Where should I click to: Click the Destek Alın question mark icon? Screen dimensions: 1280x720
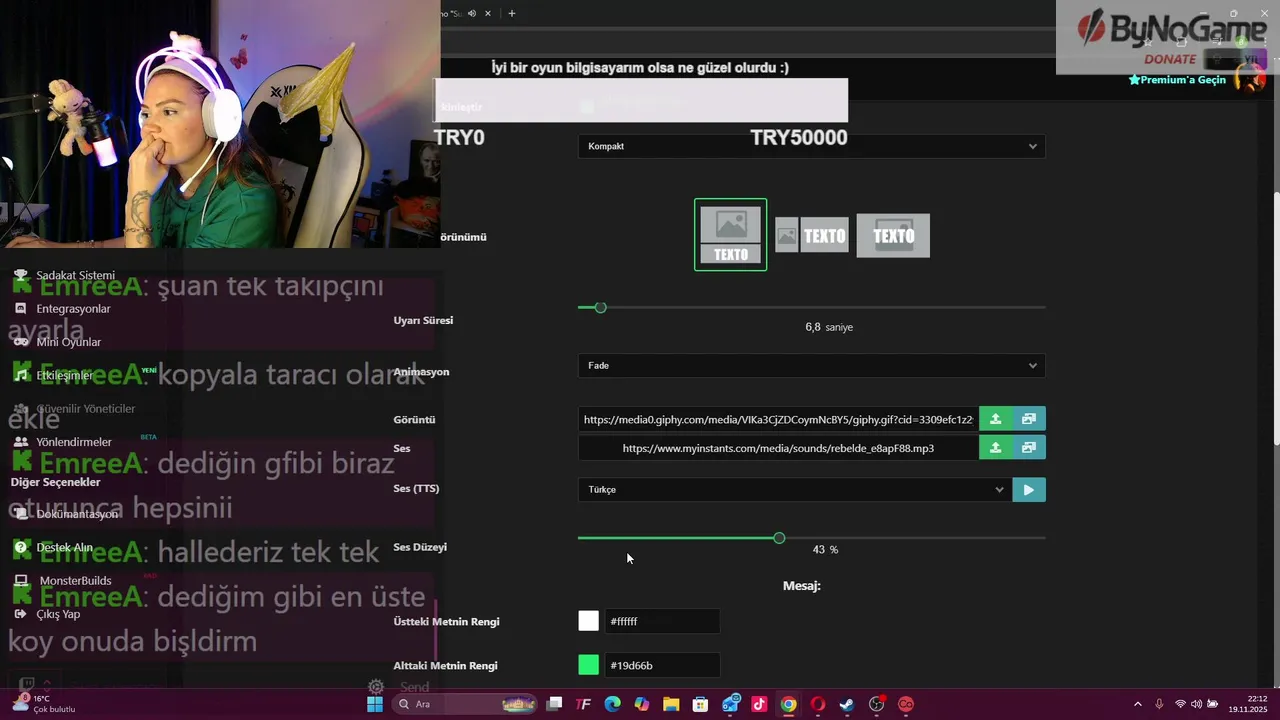coord(21,547)
